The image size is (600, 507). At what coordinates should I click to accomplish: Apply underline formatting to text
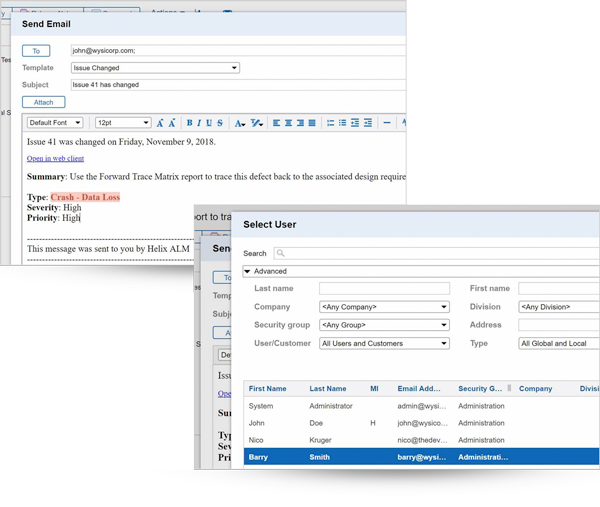pyautogui.click(x=209, y=123)
